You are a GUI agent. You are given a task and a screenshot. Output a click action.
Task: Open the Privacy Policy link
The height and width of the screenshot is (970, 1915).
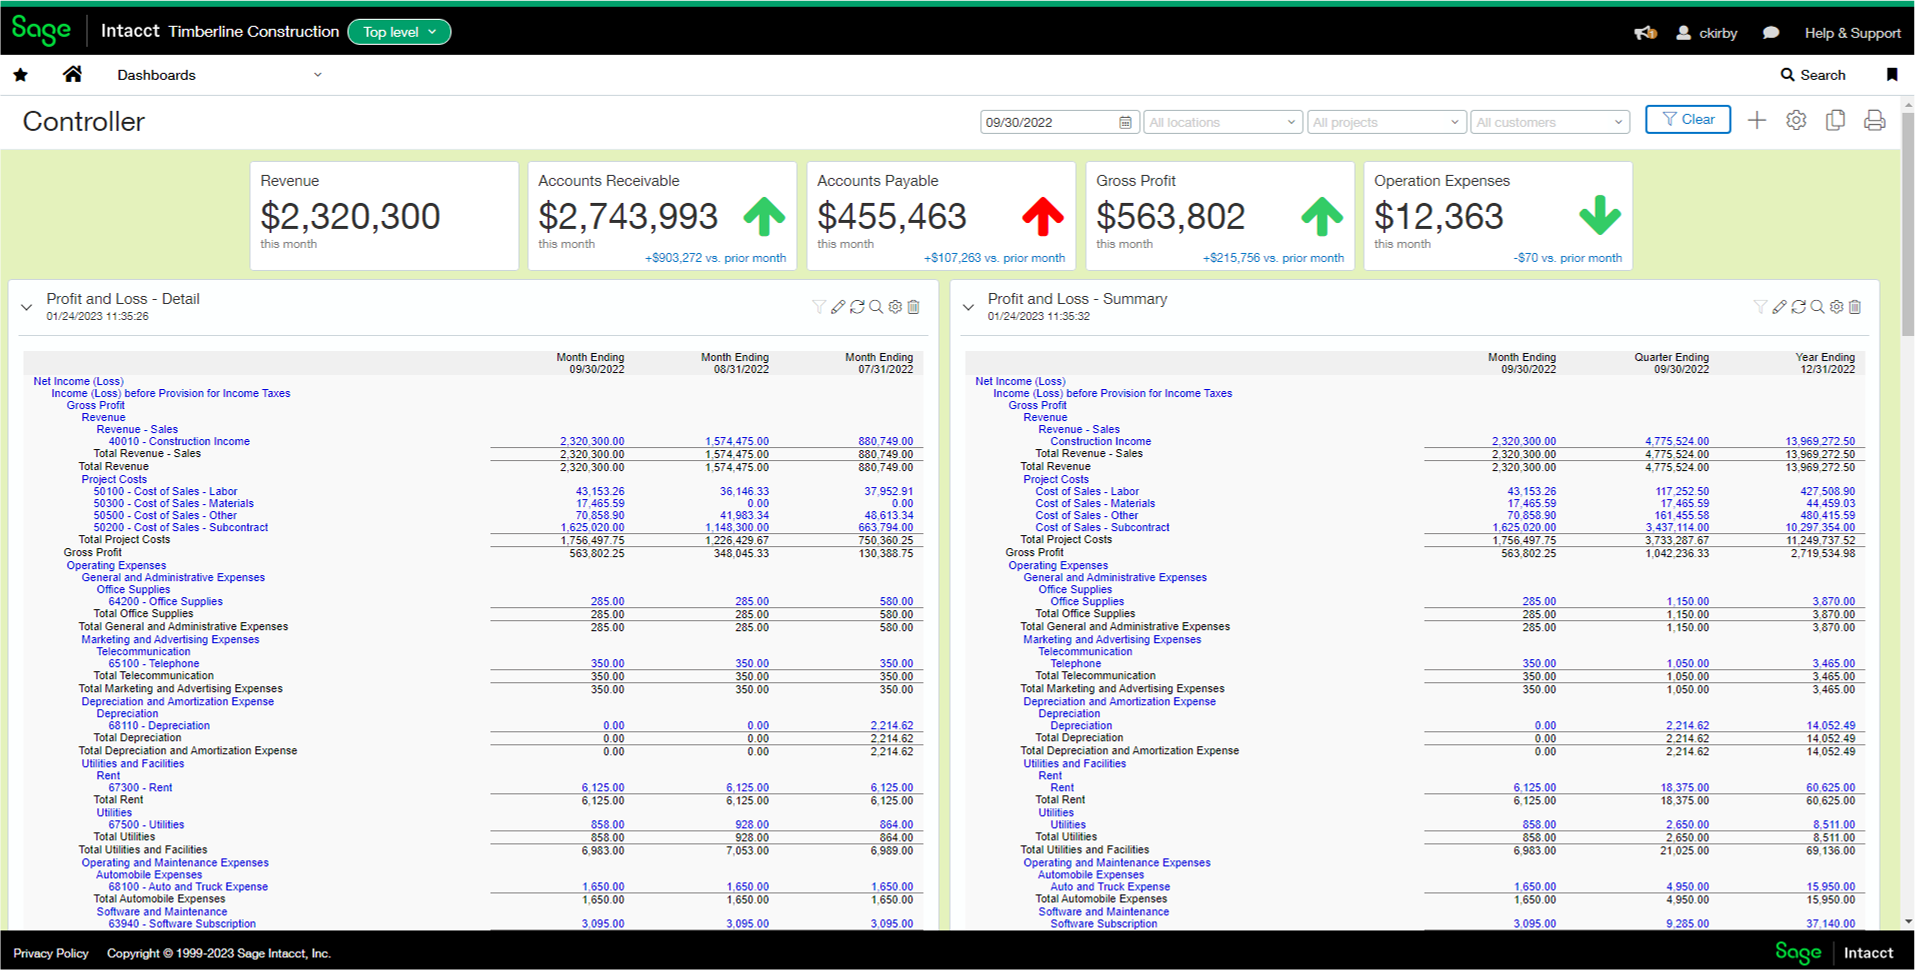[50, 953]
